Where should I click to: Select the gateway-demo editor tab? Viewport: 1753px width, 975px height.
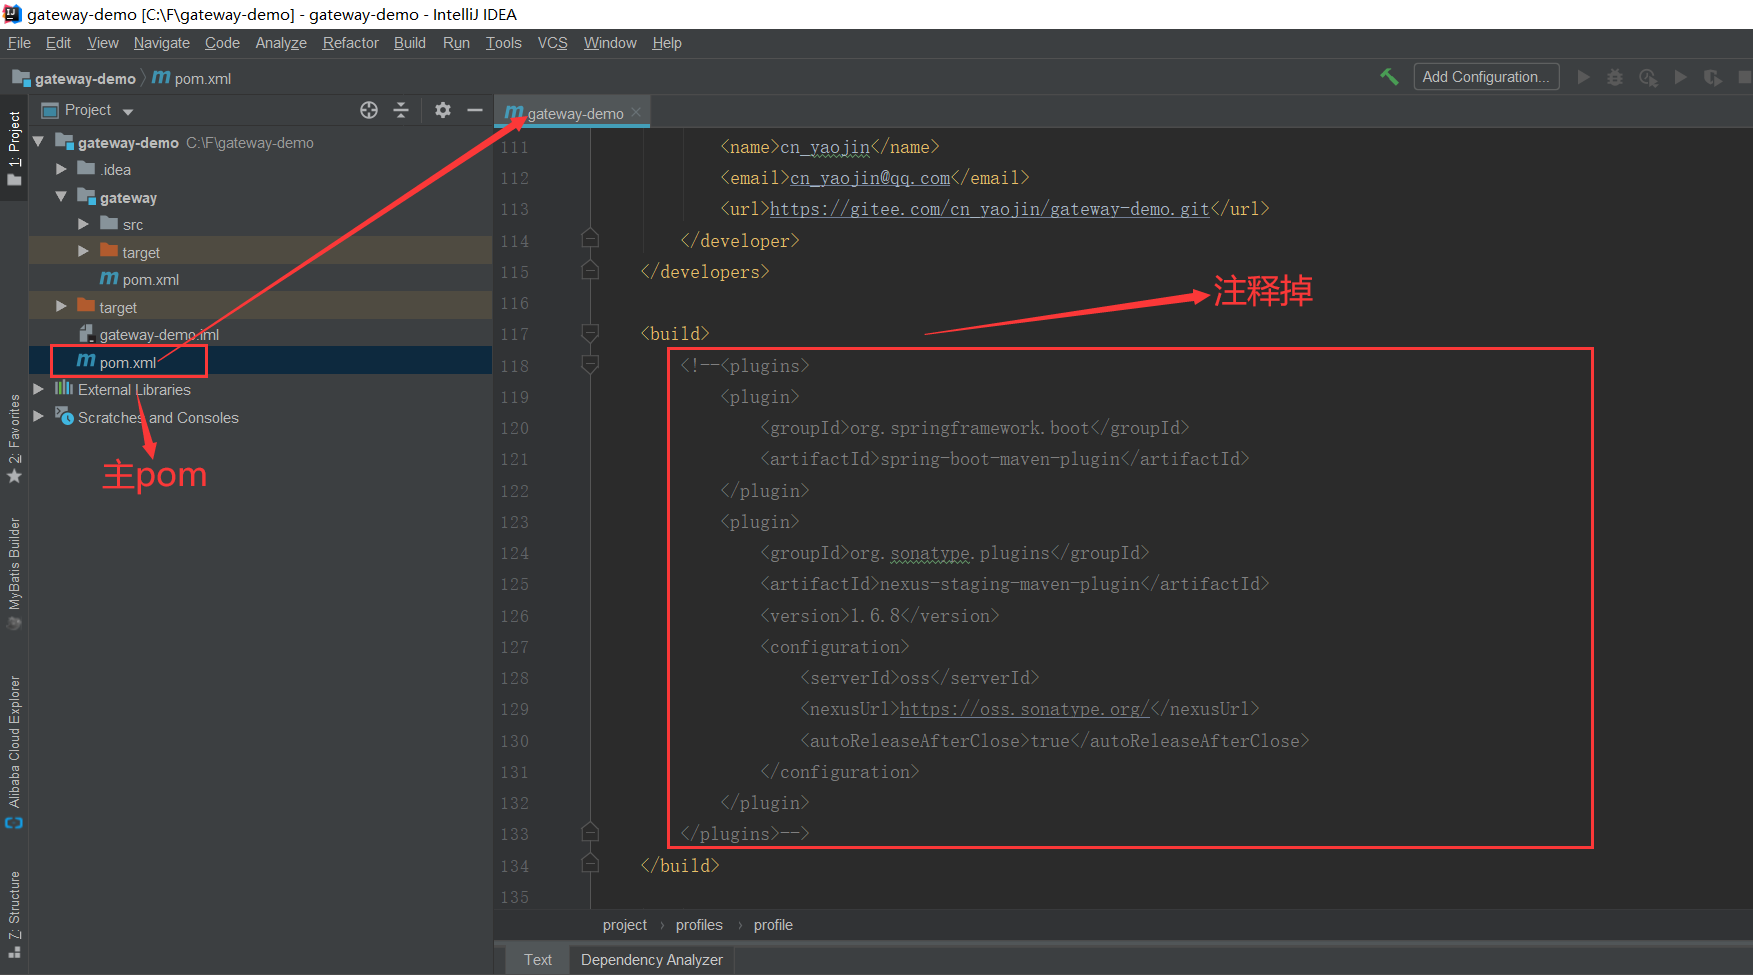pyautogui.click(x=572, y=113)
